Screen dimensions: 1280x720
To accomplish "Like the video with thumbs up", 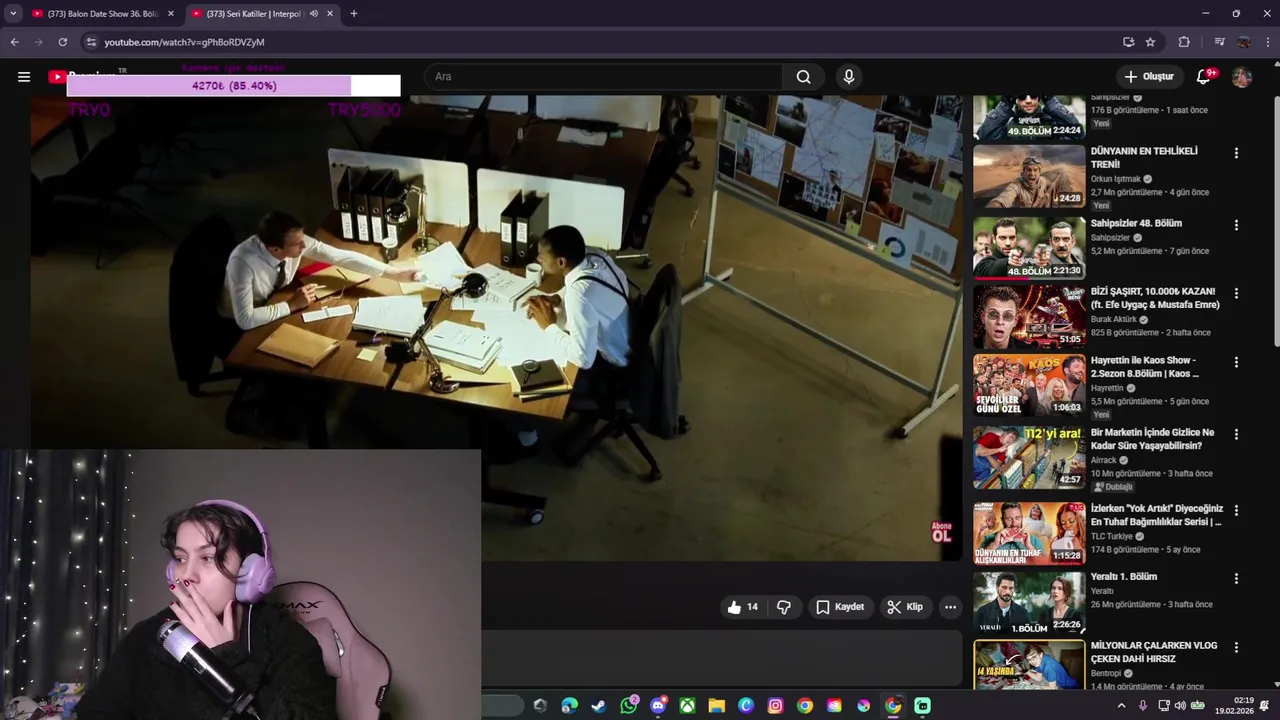I will [x=742, y=607].
